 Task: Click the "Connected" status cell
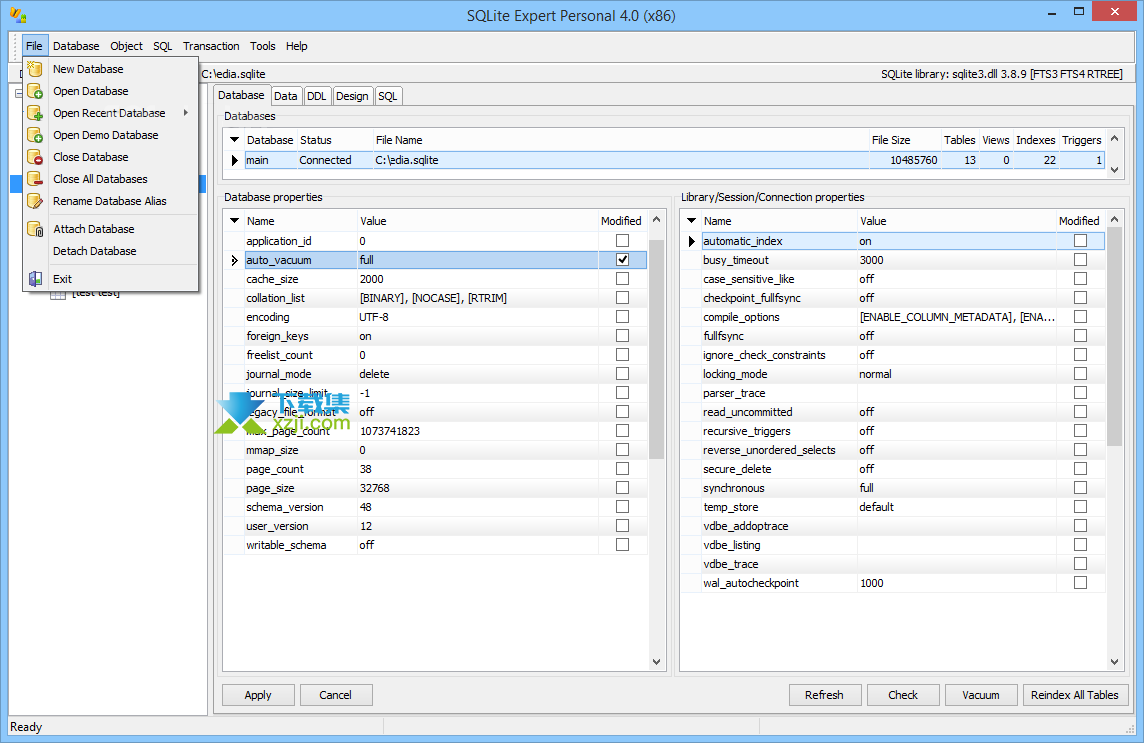pos(335,160)
